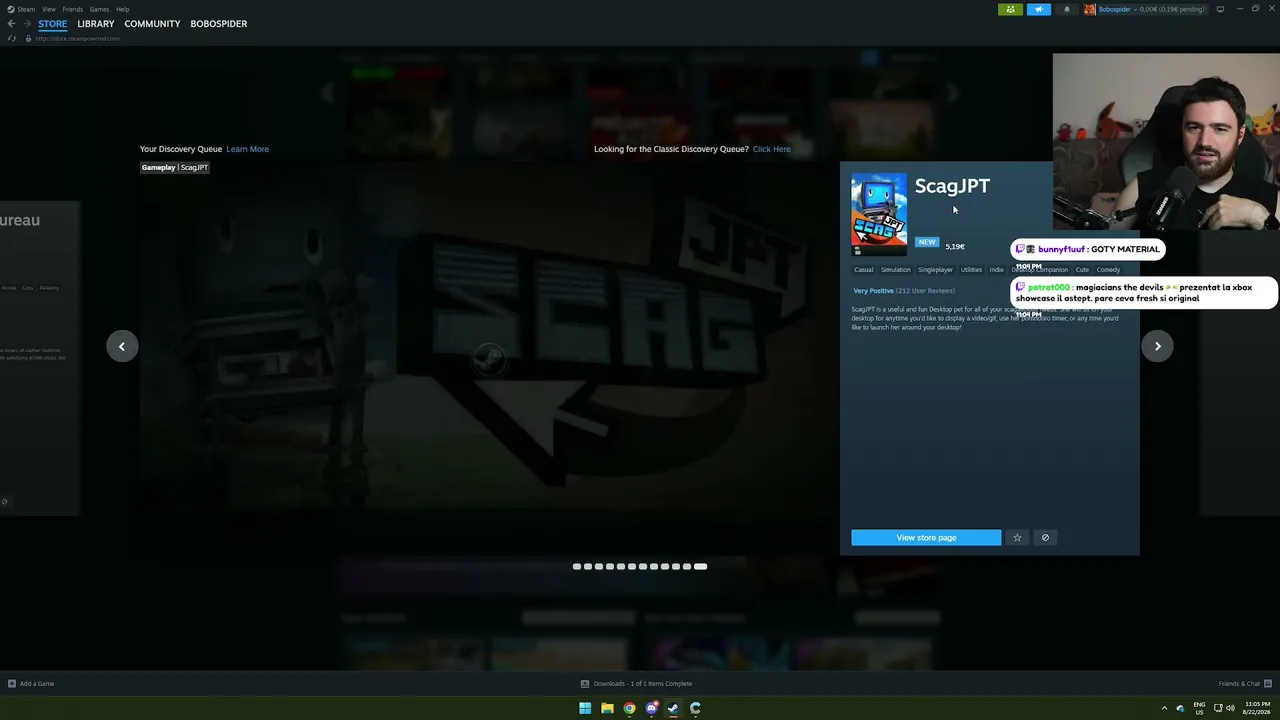Viewport: 1280px width, 720px height.
Task: Click the View store page button
Action: point(926,538)
